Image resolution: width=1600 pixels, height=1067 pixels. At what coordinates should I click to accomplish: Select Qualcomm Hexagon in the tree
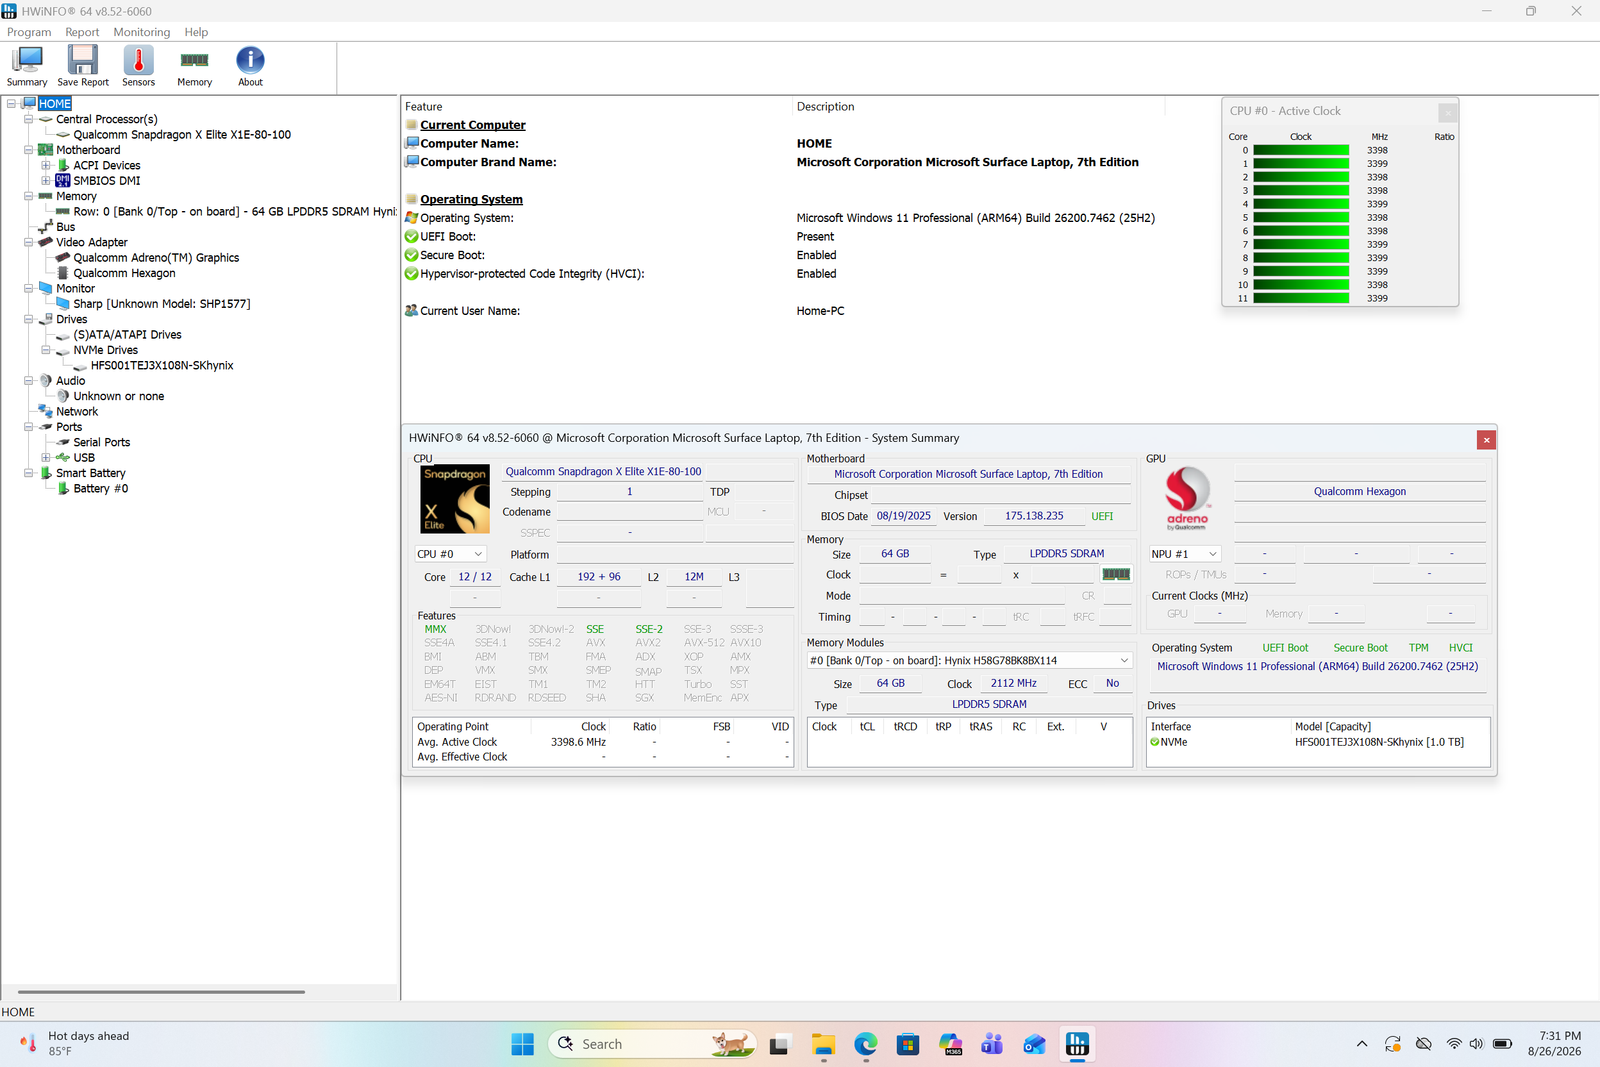tap(124, 273)
